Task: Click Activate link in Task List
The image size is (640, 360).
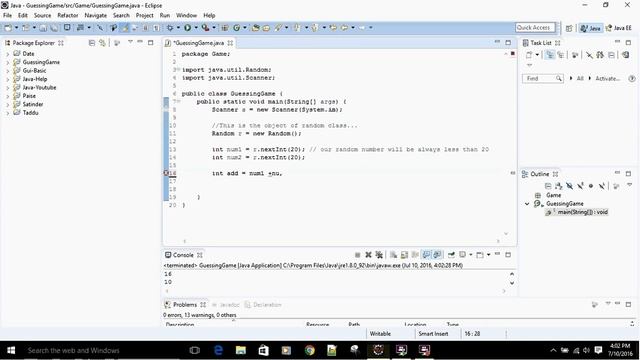Action: click(607, 78)
